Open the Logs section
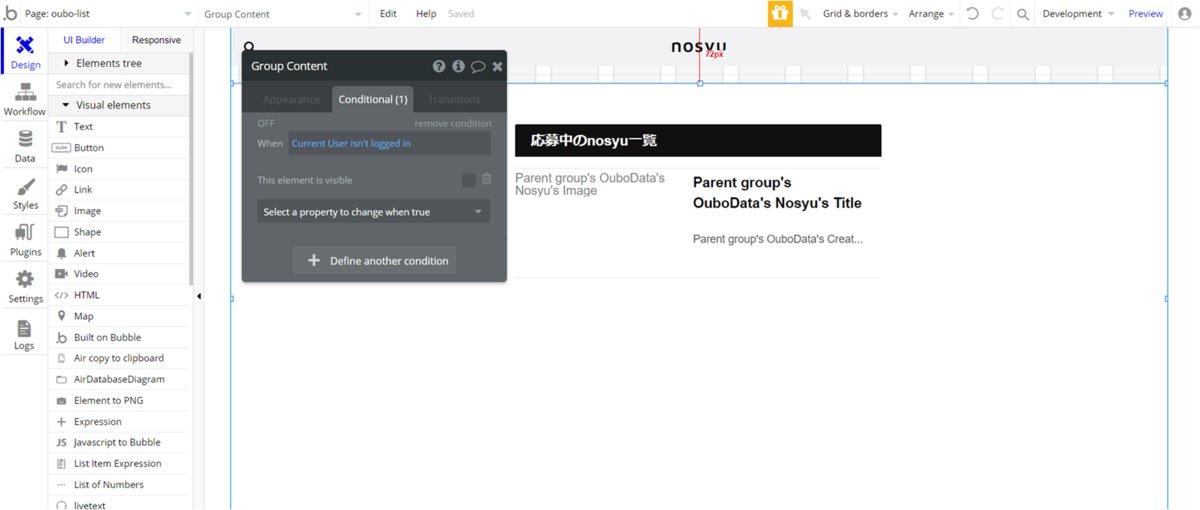Image resolution: width=1200 pixels, height=510 pixels. coord(25,334)
